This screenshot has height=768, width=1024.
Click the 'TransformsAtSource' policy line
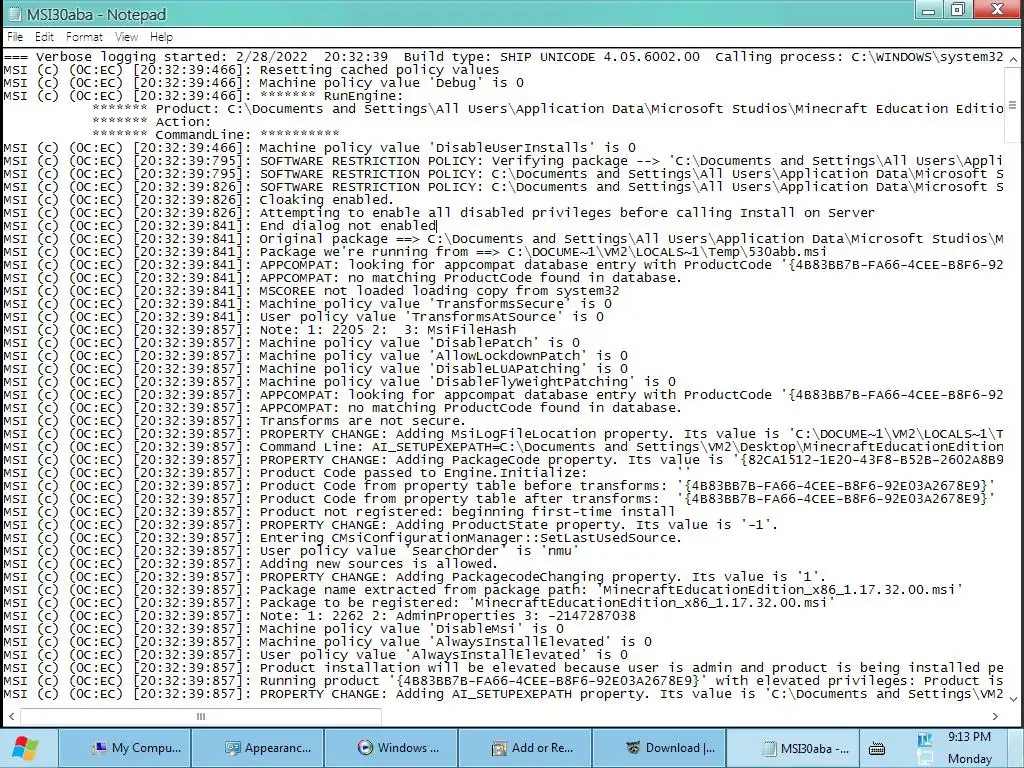point(304,317)
